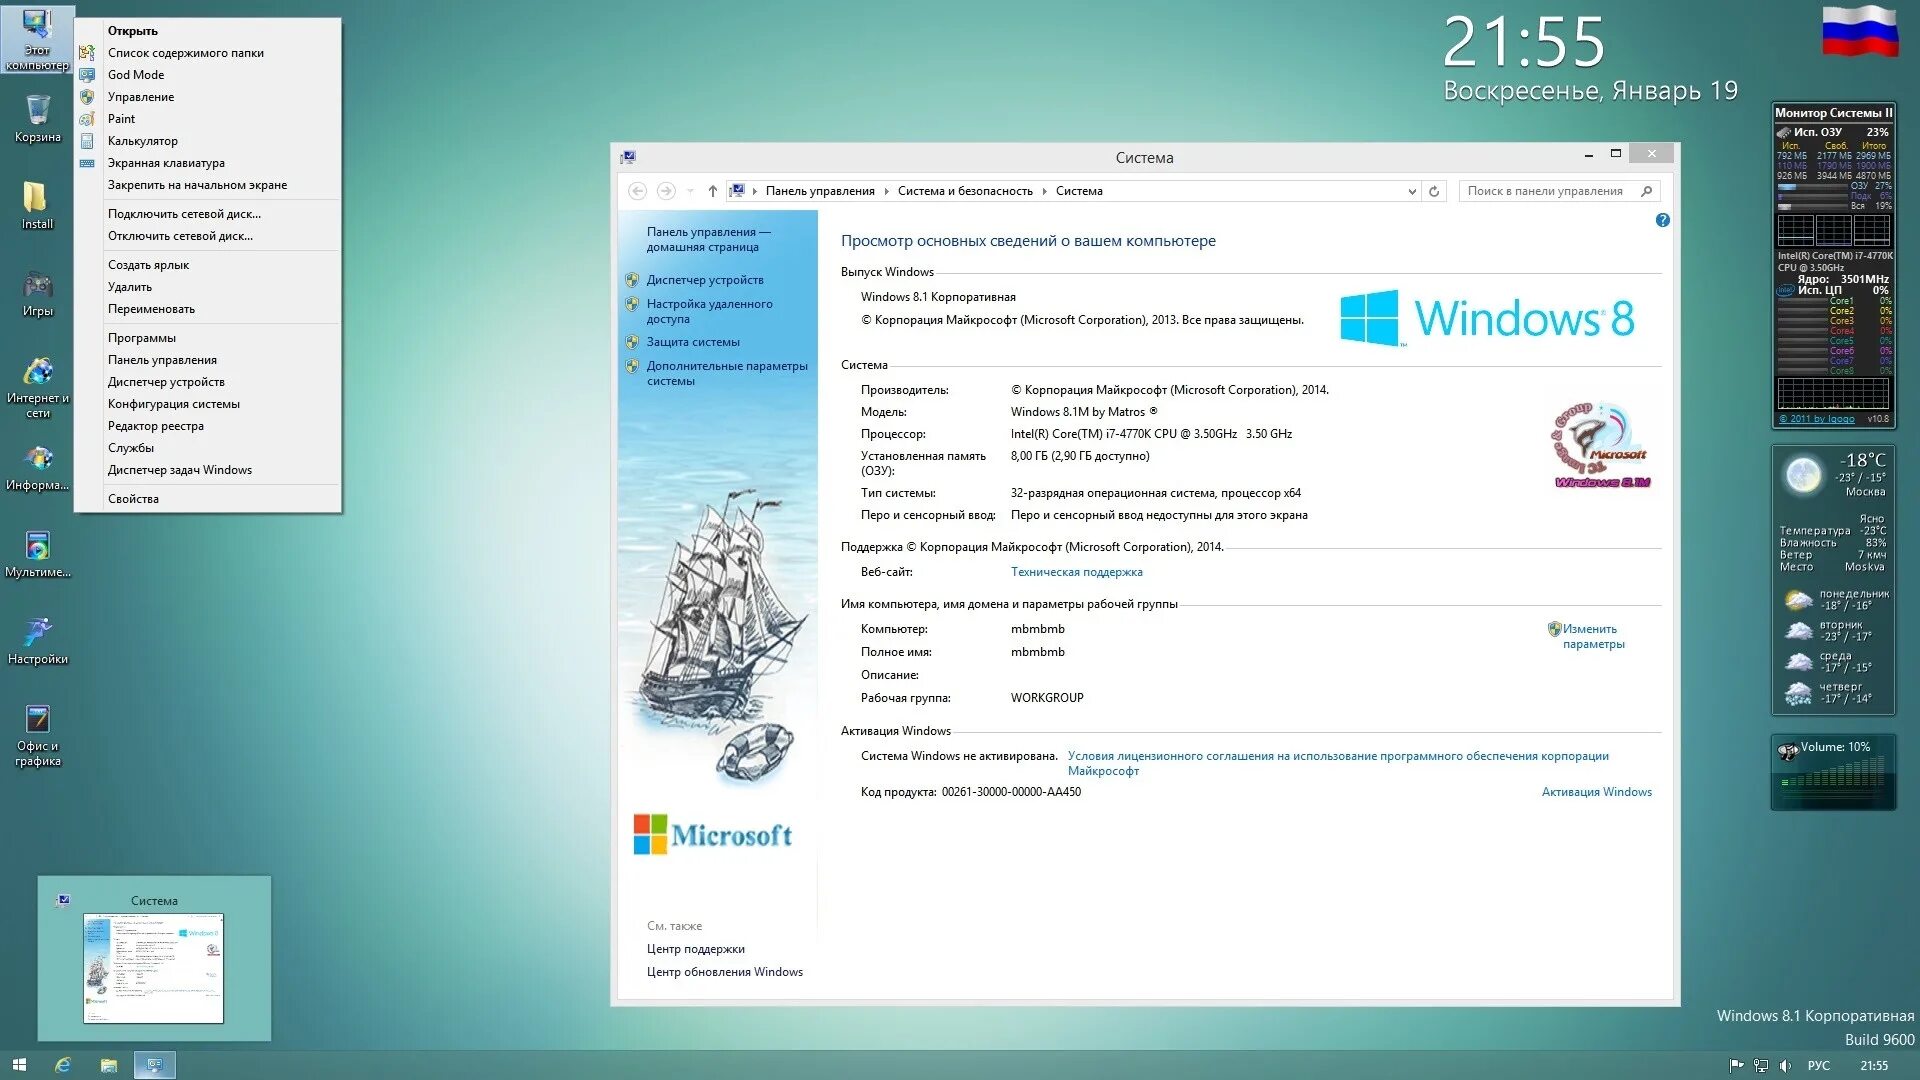The image size is (1920, 1080).
Task: Open Настройка удаленного доступа link
Action: [709, 311]
